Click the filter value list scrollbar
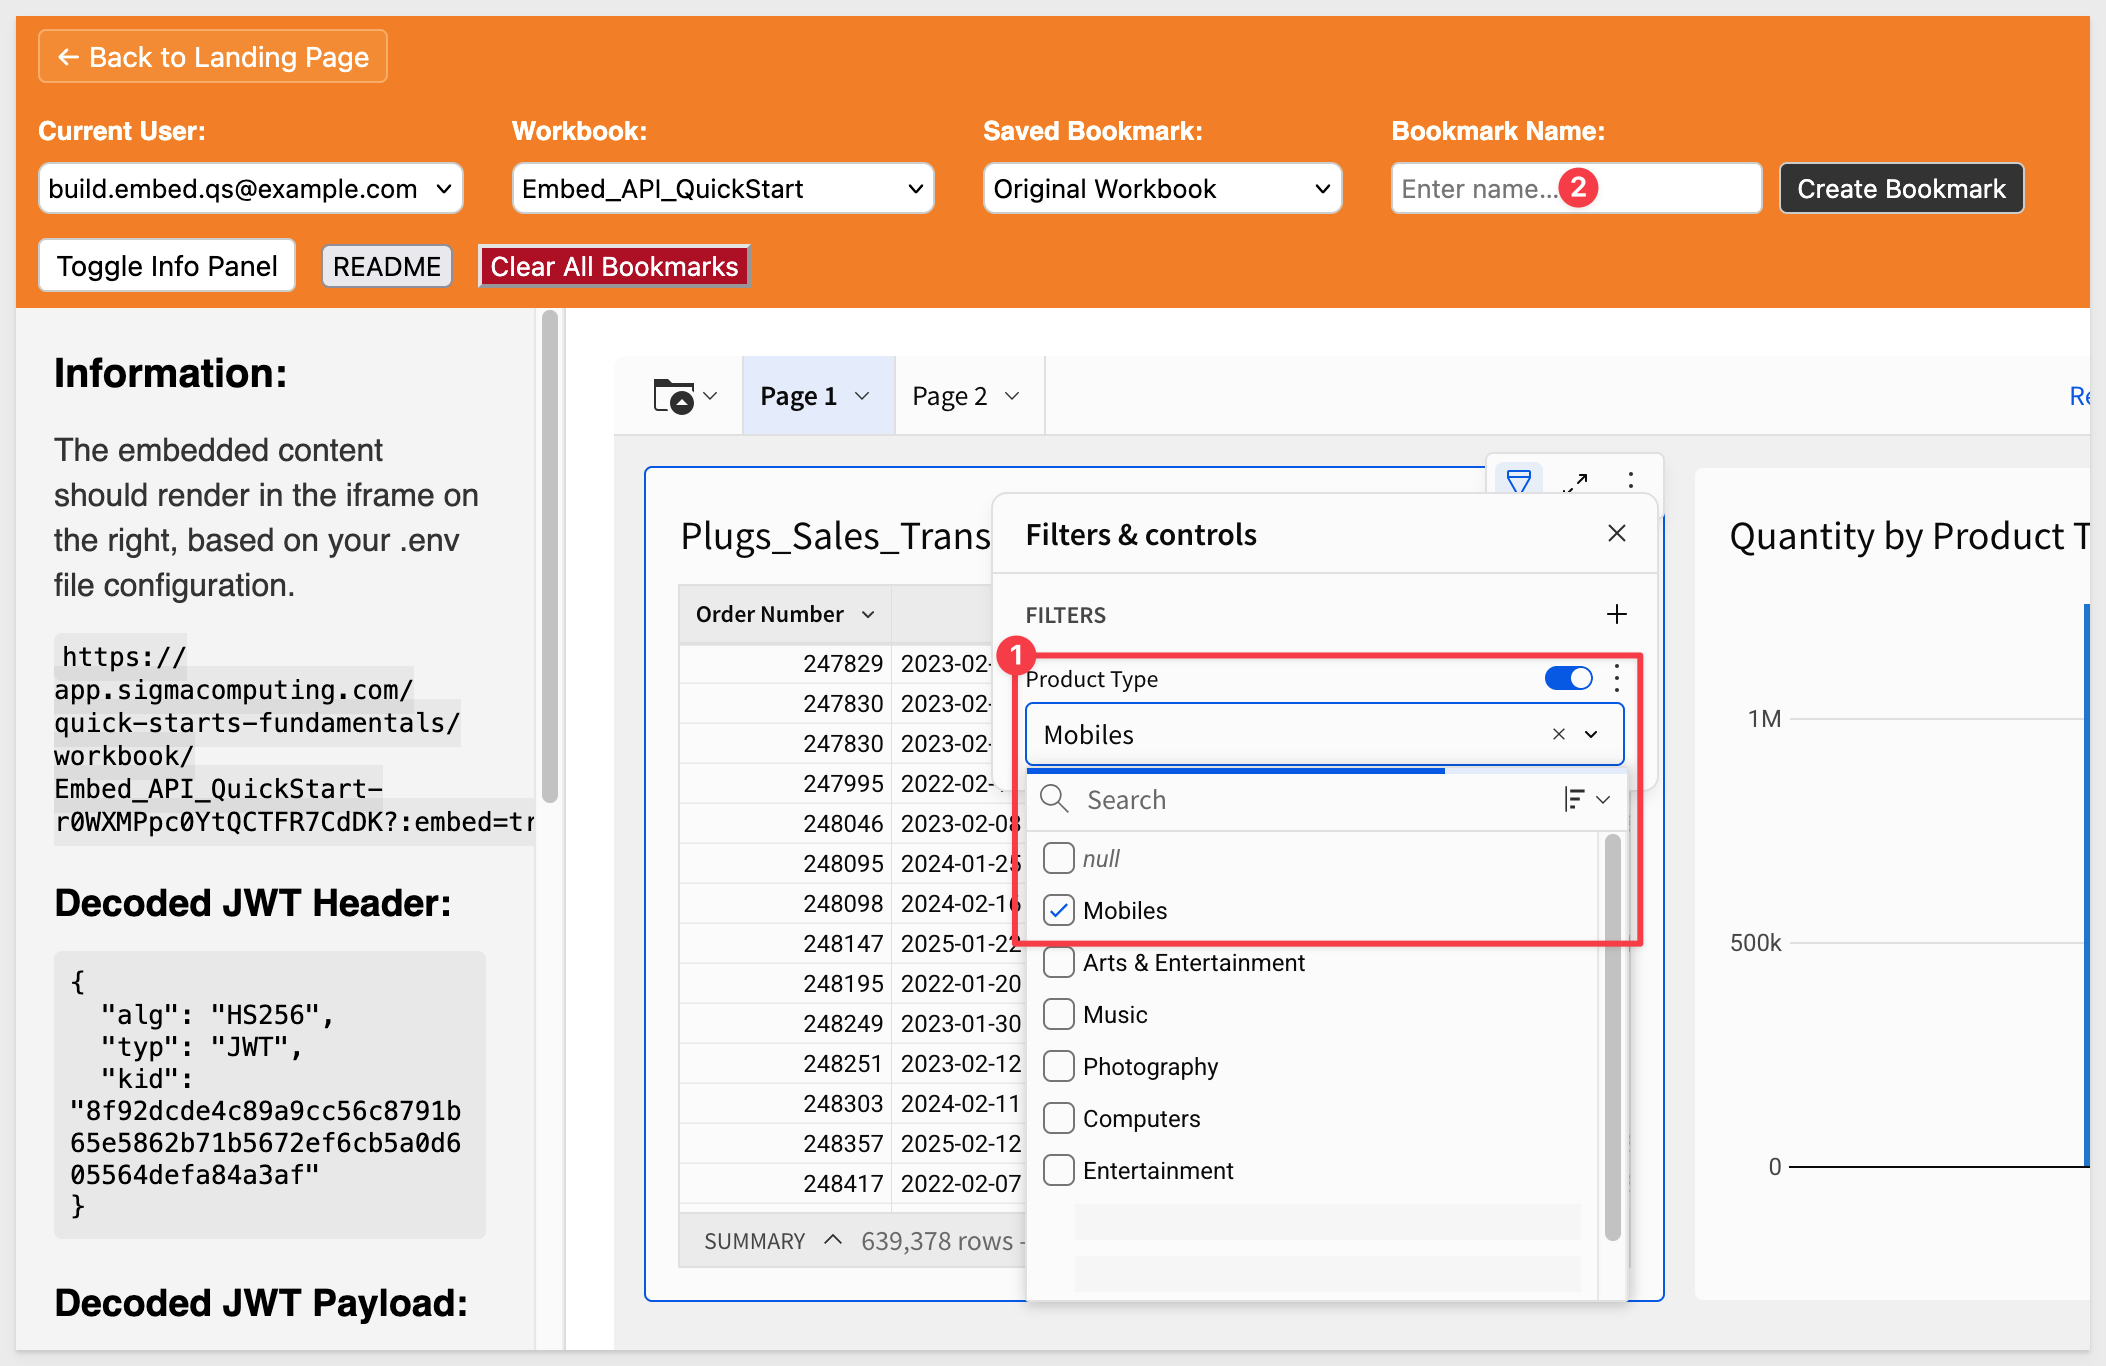 pos(1612,1038)
